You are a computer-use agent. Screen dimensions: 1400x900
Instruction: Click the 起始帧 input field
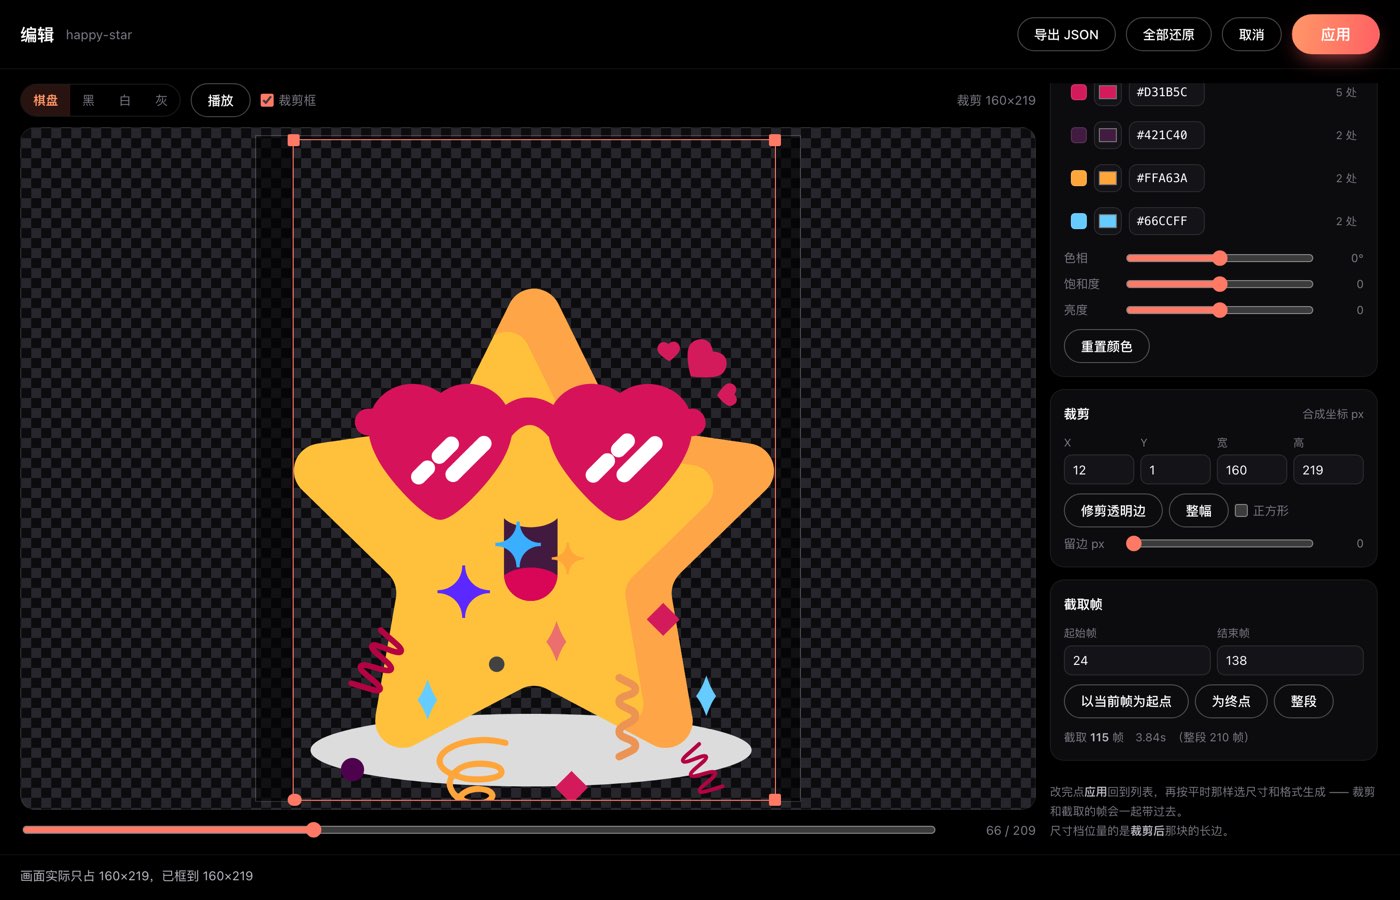pos(1136,660)
